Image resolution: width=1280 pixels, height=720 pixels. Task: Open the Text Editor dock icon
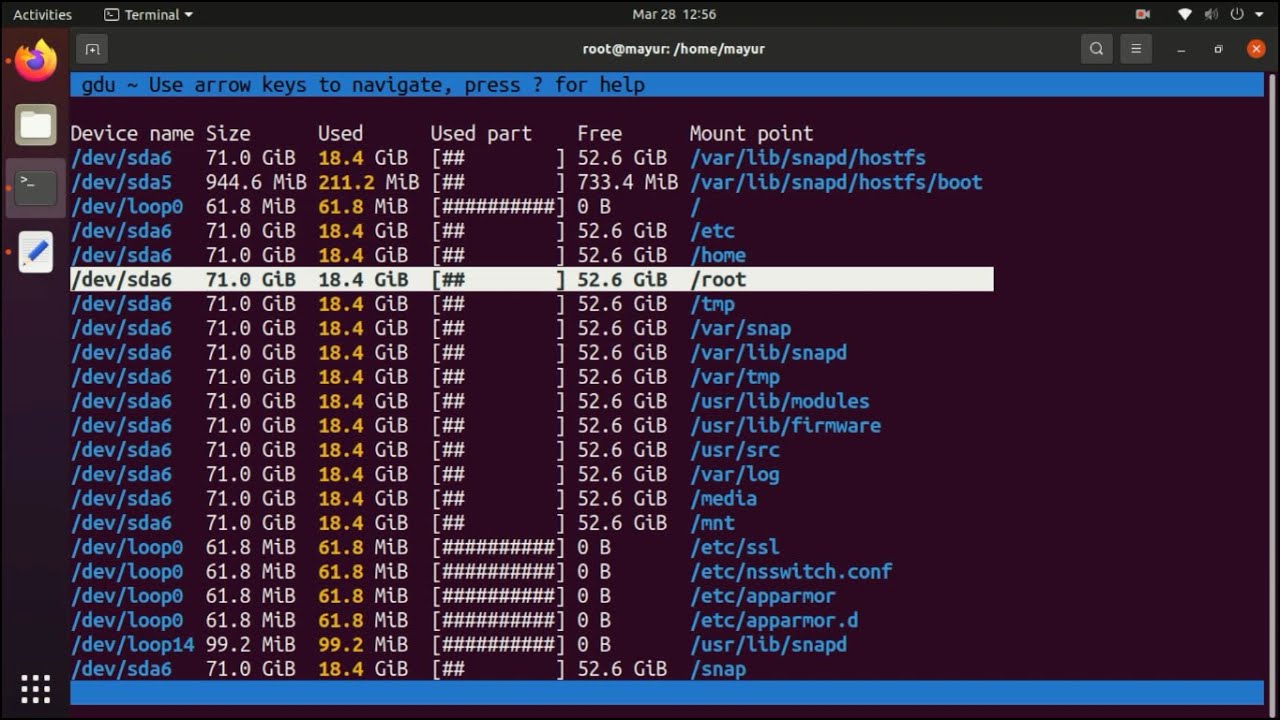[36, 251]
